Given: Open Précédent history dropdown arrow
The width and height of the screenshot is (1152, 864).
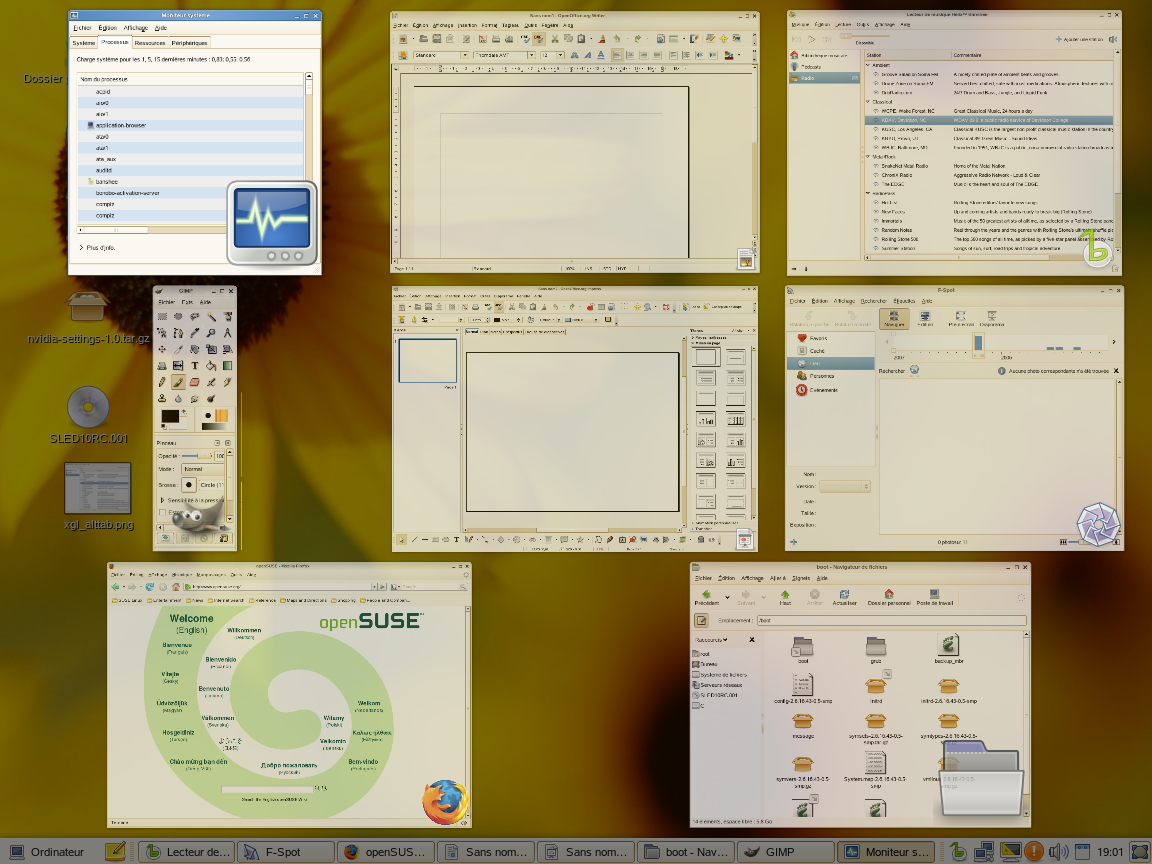Looking at the screenshot, I should 727,597.
